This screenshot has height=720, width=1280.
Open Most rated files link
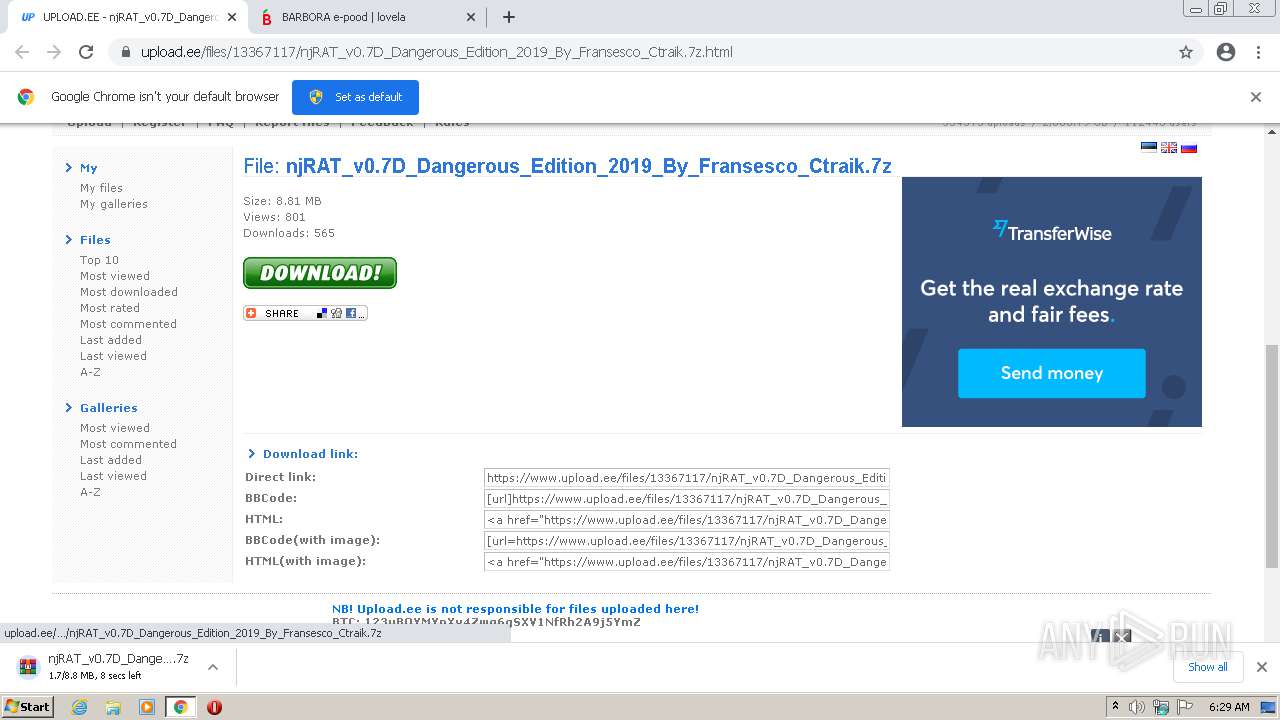point(110,308)
